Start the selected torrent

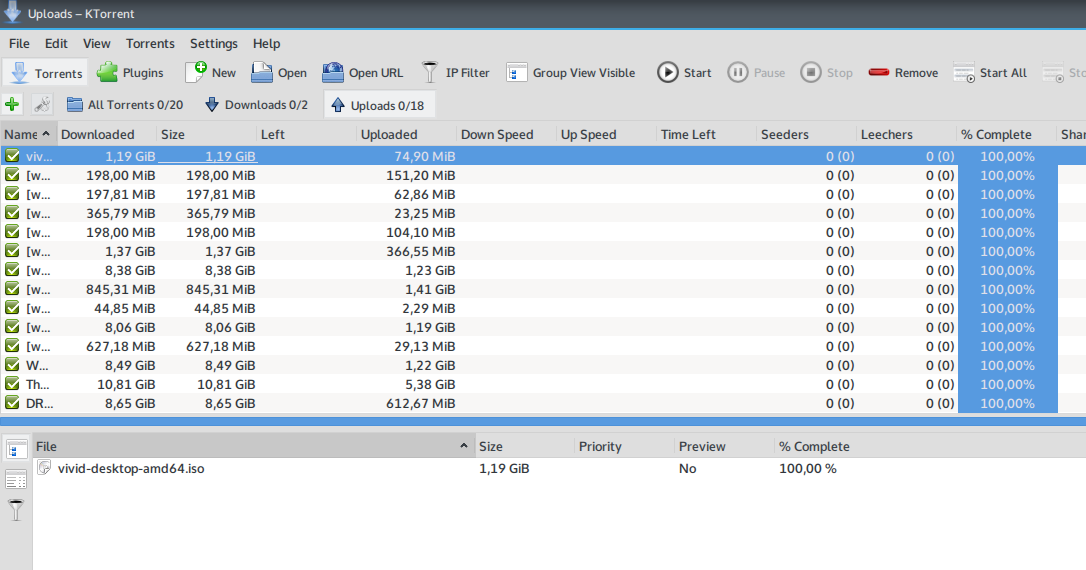[x=684, y=73]
